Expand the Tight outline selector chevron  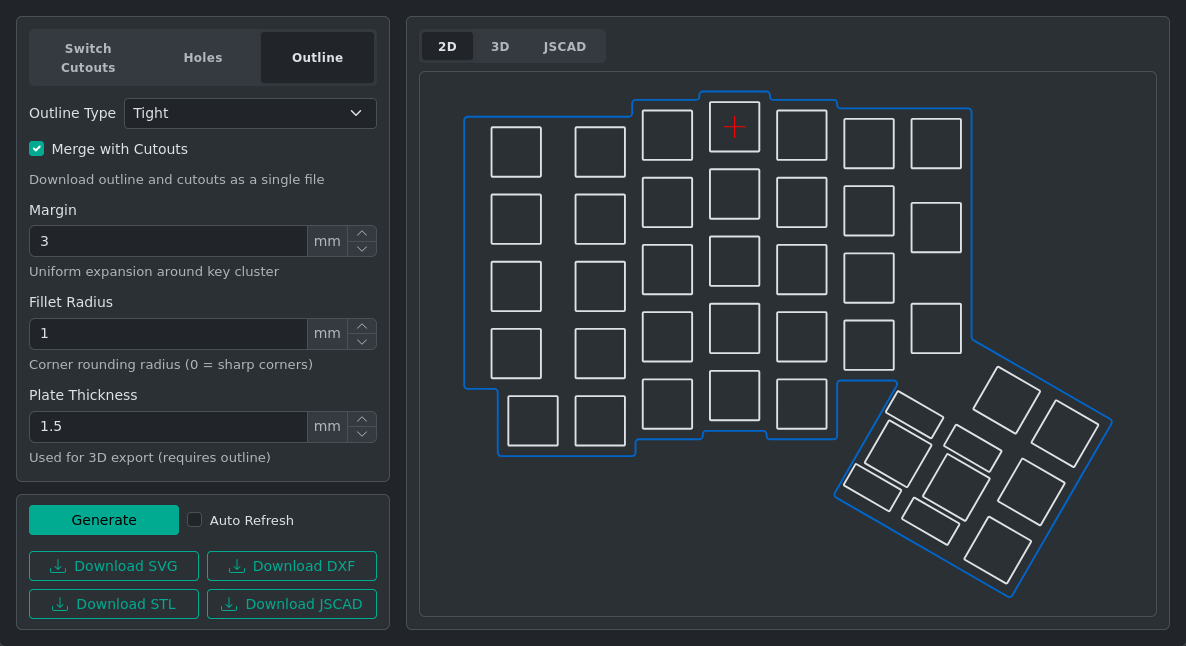pyautogui.click(x=356, y=113)
